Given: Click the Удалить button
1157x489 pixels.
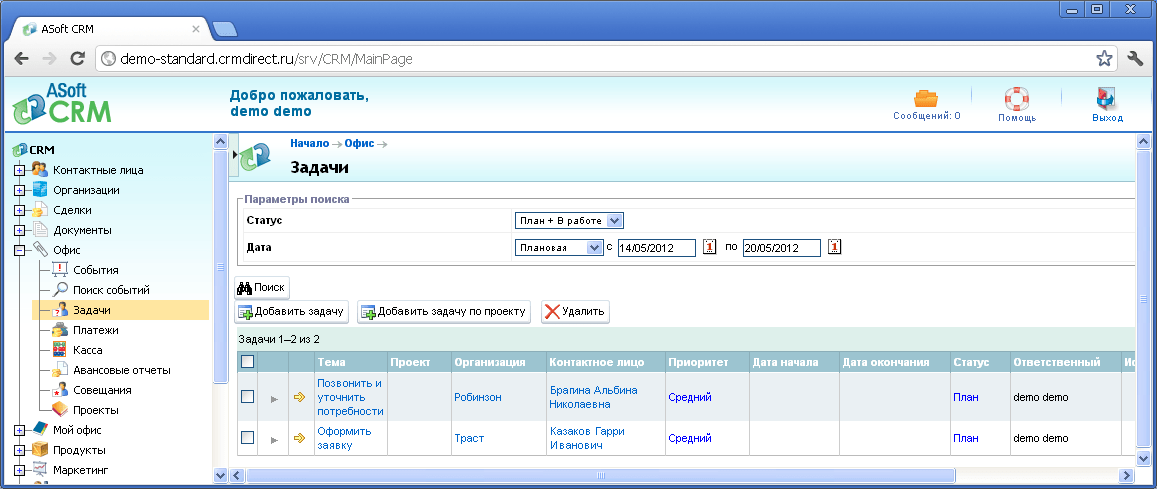Looking at the screenshot, I should pos(576,311).
